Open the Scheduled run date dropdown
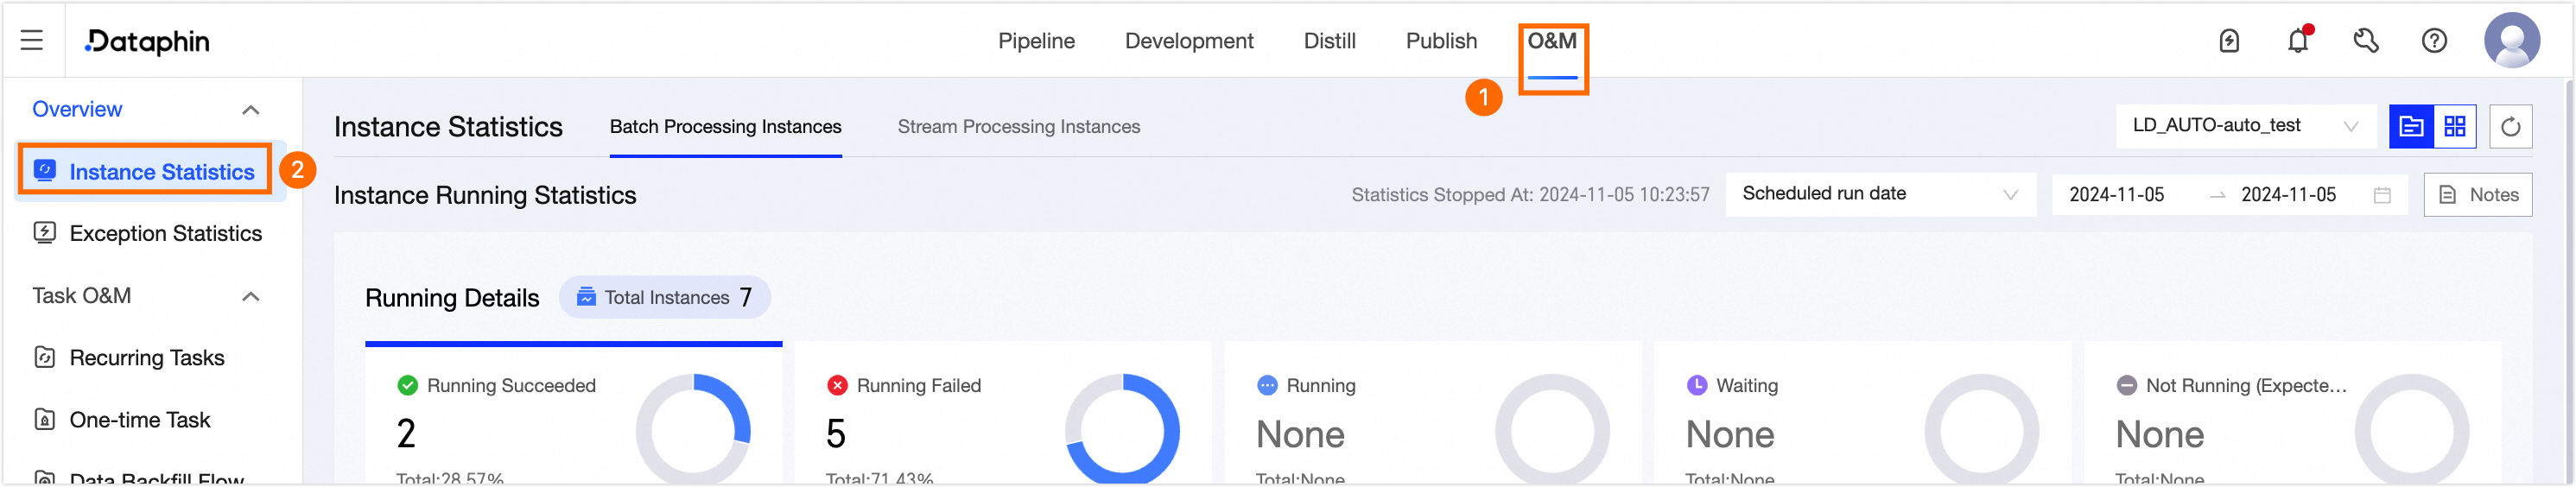Viewport: 2576px width, 487px height. 1880,194
